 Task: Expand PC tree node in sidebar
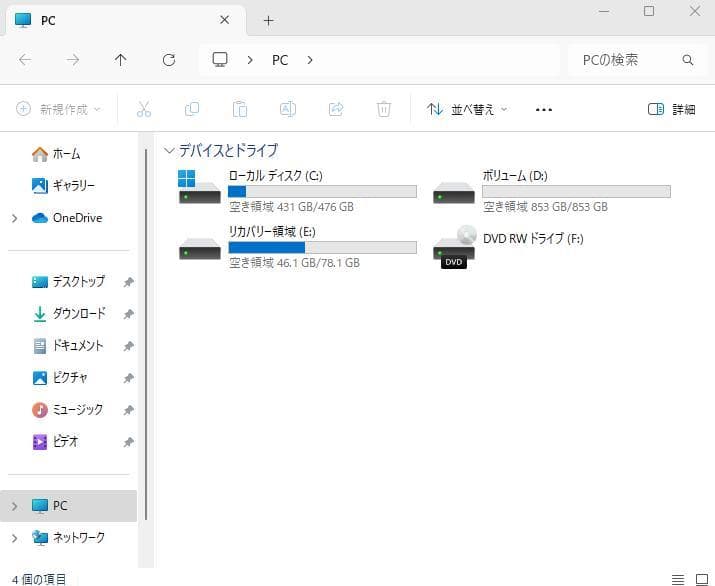coord(15,506)
